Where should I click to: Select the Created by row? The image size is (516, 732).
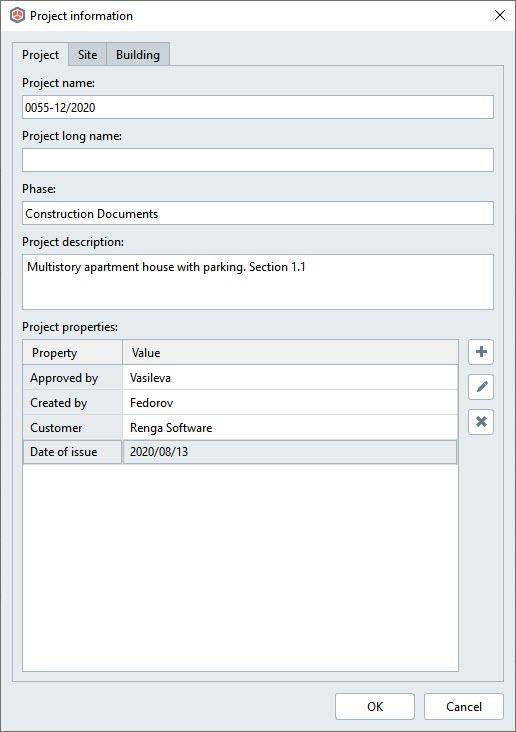(240, 402)
